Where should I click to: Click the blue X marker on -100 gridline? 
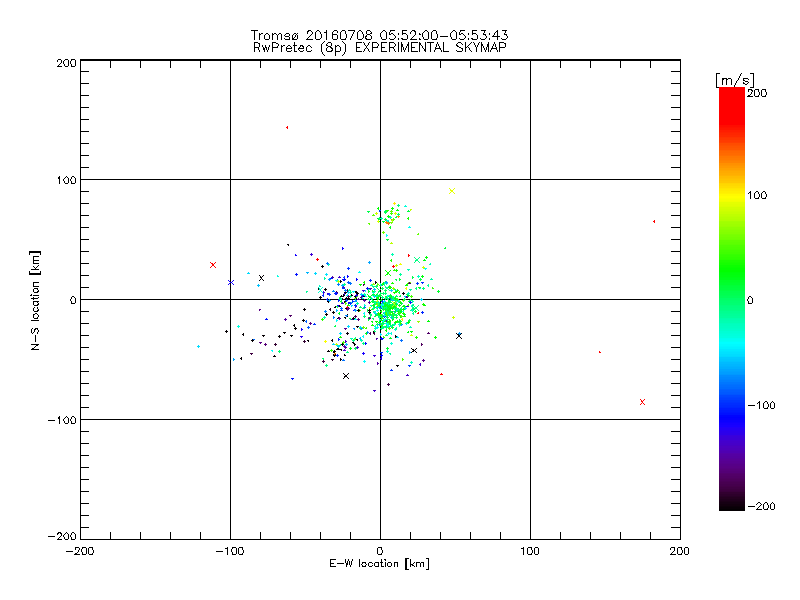(x=231, y=282)
